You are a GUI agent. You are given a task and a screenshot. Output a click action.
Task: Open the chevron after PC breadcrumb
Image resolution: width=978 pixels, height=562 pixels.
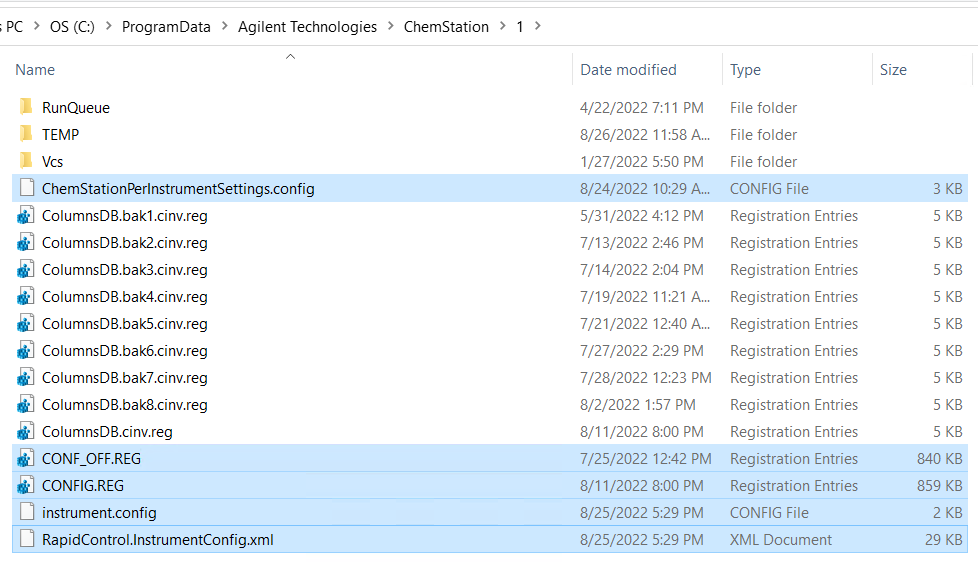(37, 26)
